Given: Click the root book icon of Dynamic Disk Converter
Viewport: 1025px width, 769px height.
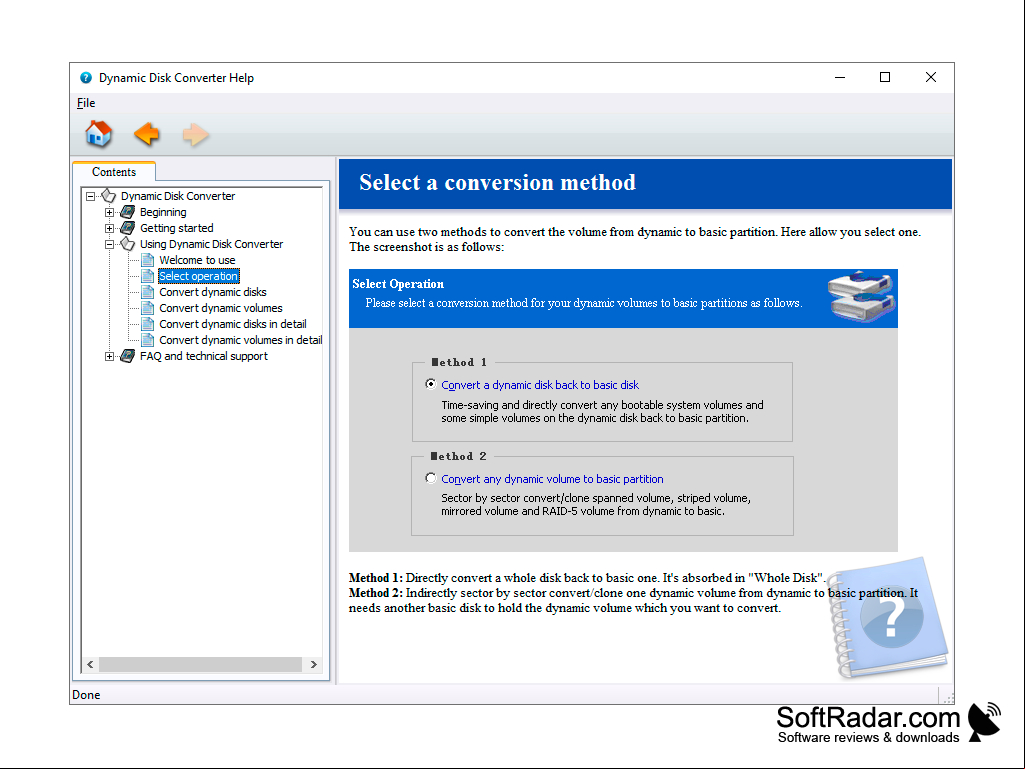Looking at the screenshot, I should pos(109,196).
